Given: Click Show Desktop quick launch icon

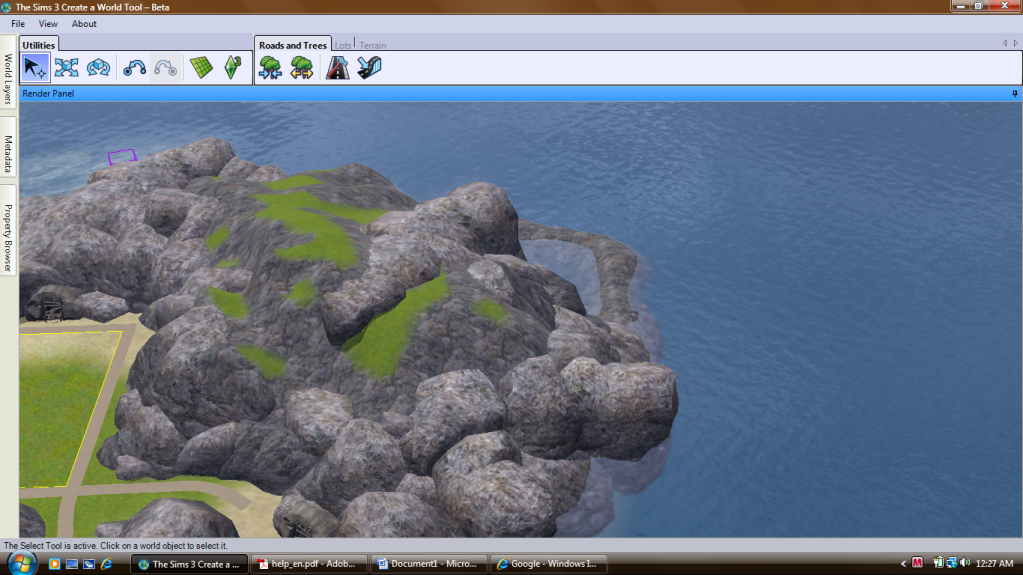Looking at the screenshot, I should 72,564.
